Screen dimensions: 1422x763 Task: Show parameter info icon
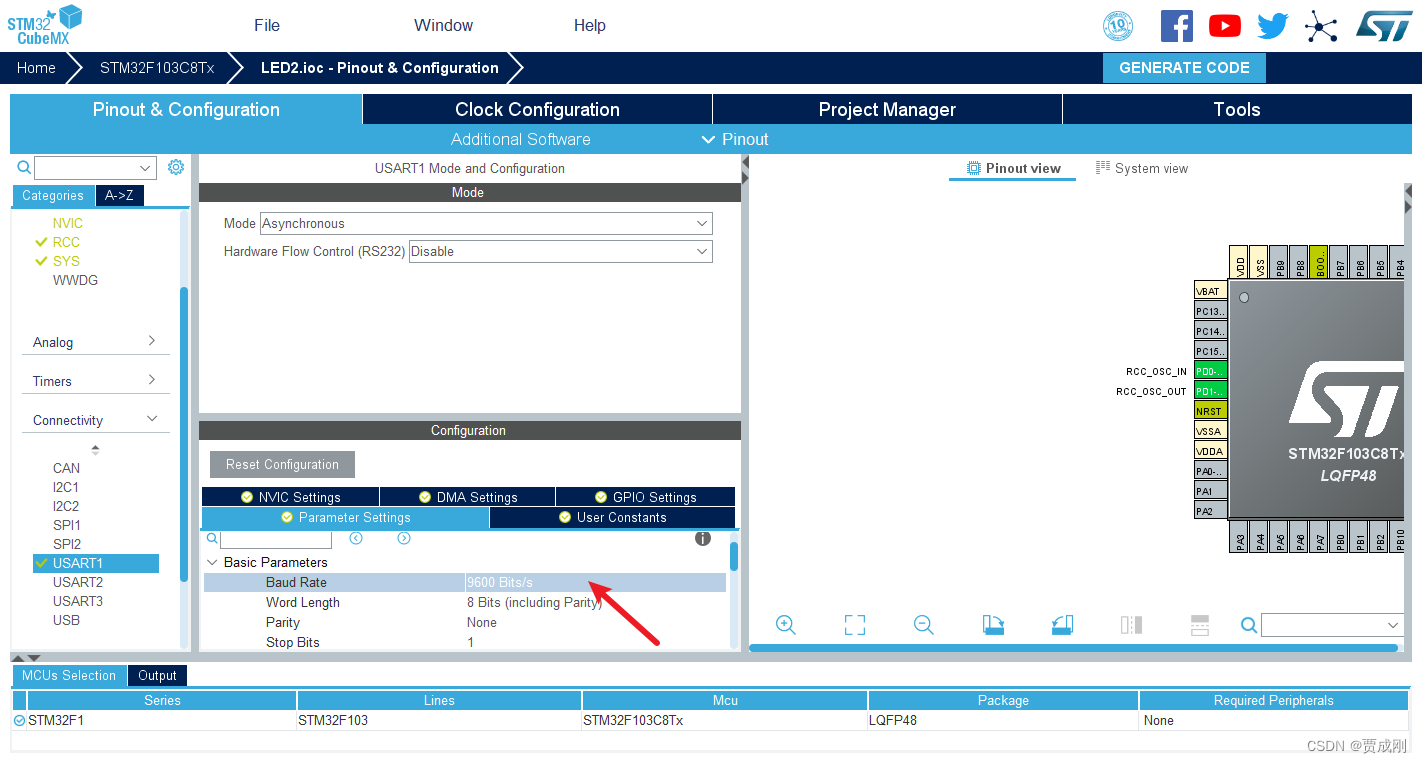703,538
